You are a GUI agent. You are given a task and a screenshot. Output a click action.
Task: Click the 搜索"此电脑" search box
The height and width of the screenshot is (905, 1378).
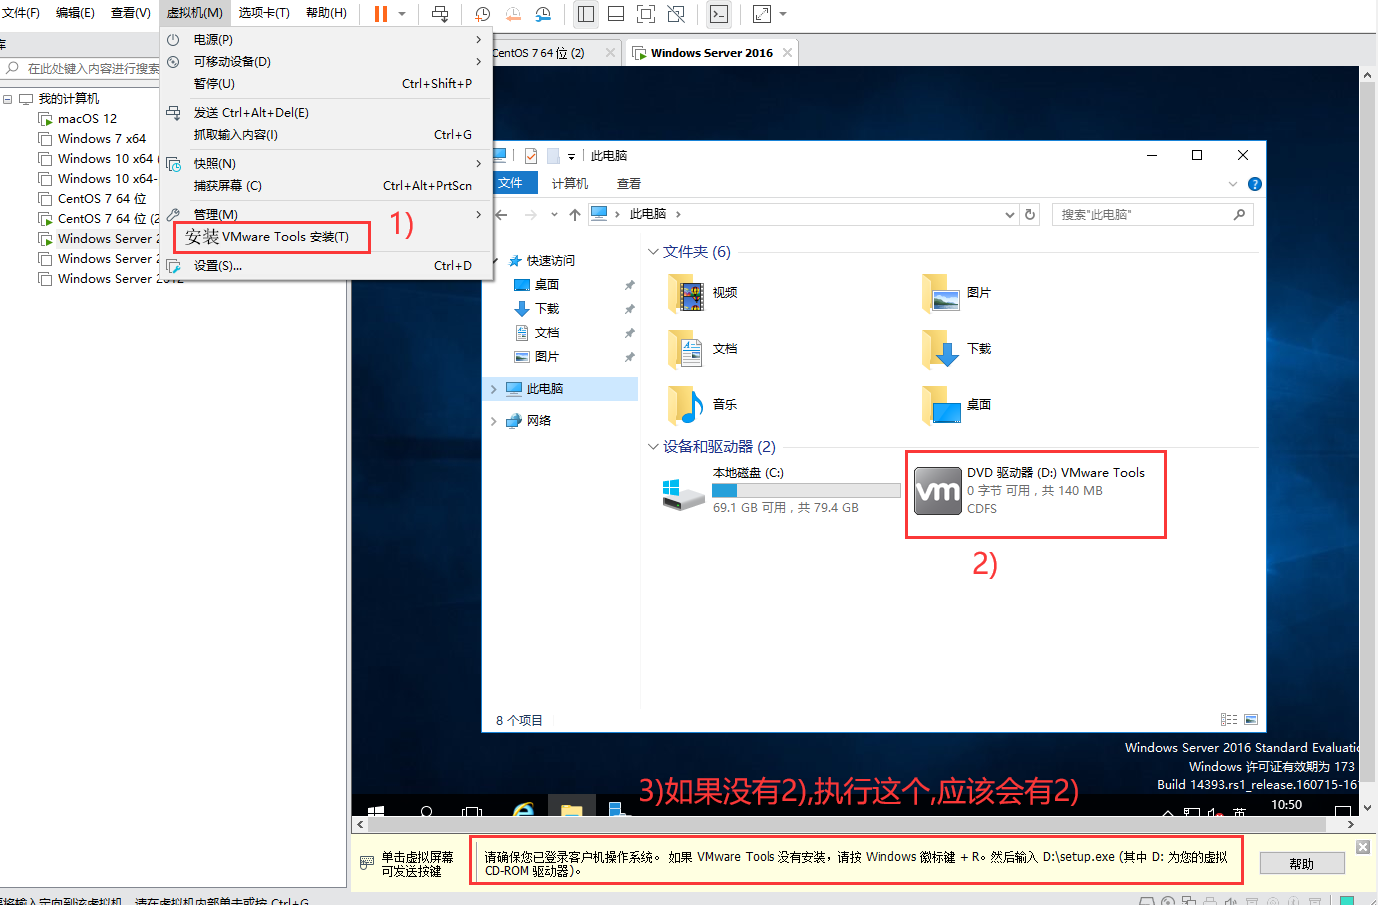[1152, 214]
